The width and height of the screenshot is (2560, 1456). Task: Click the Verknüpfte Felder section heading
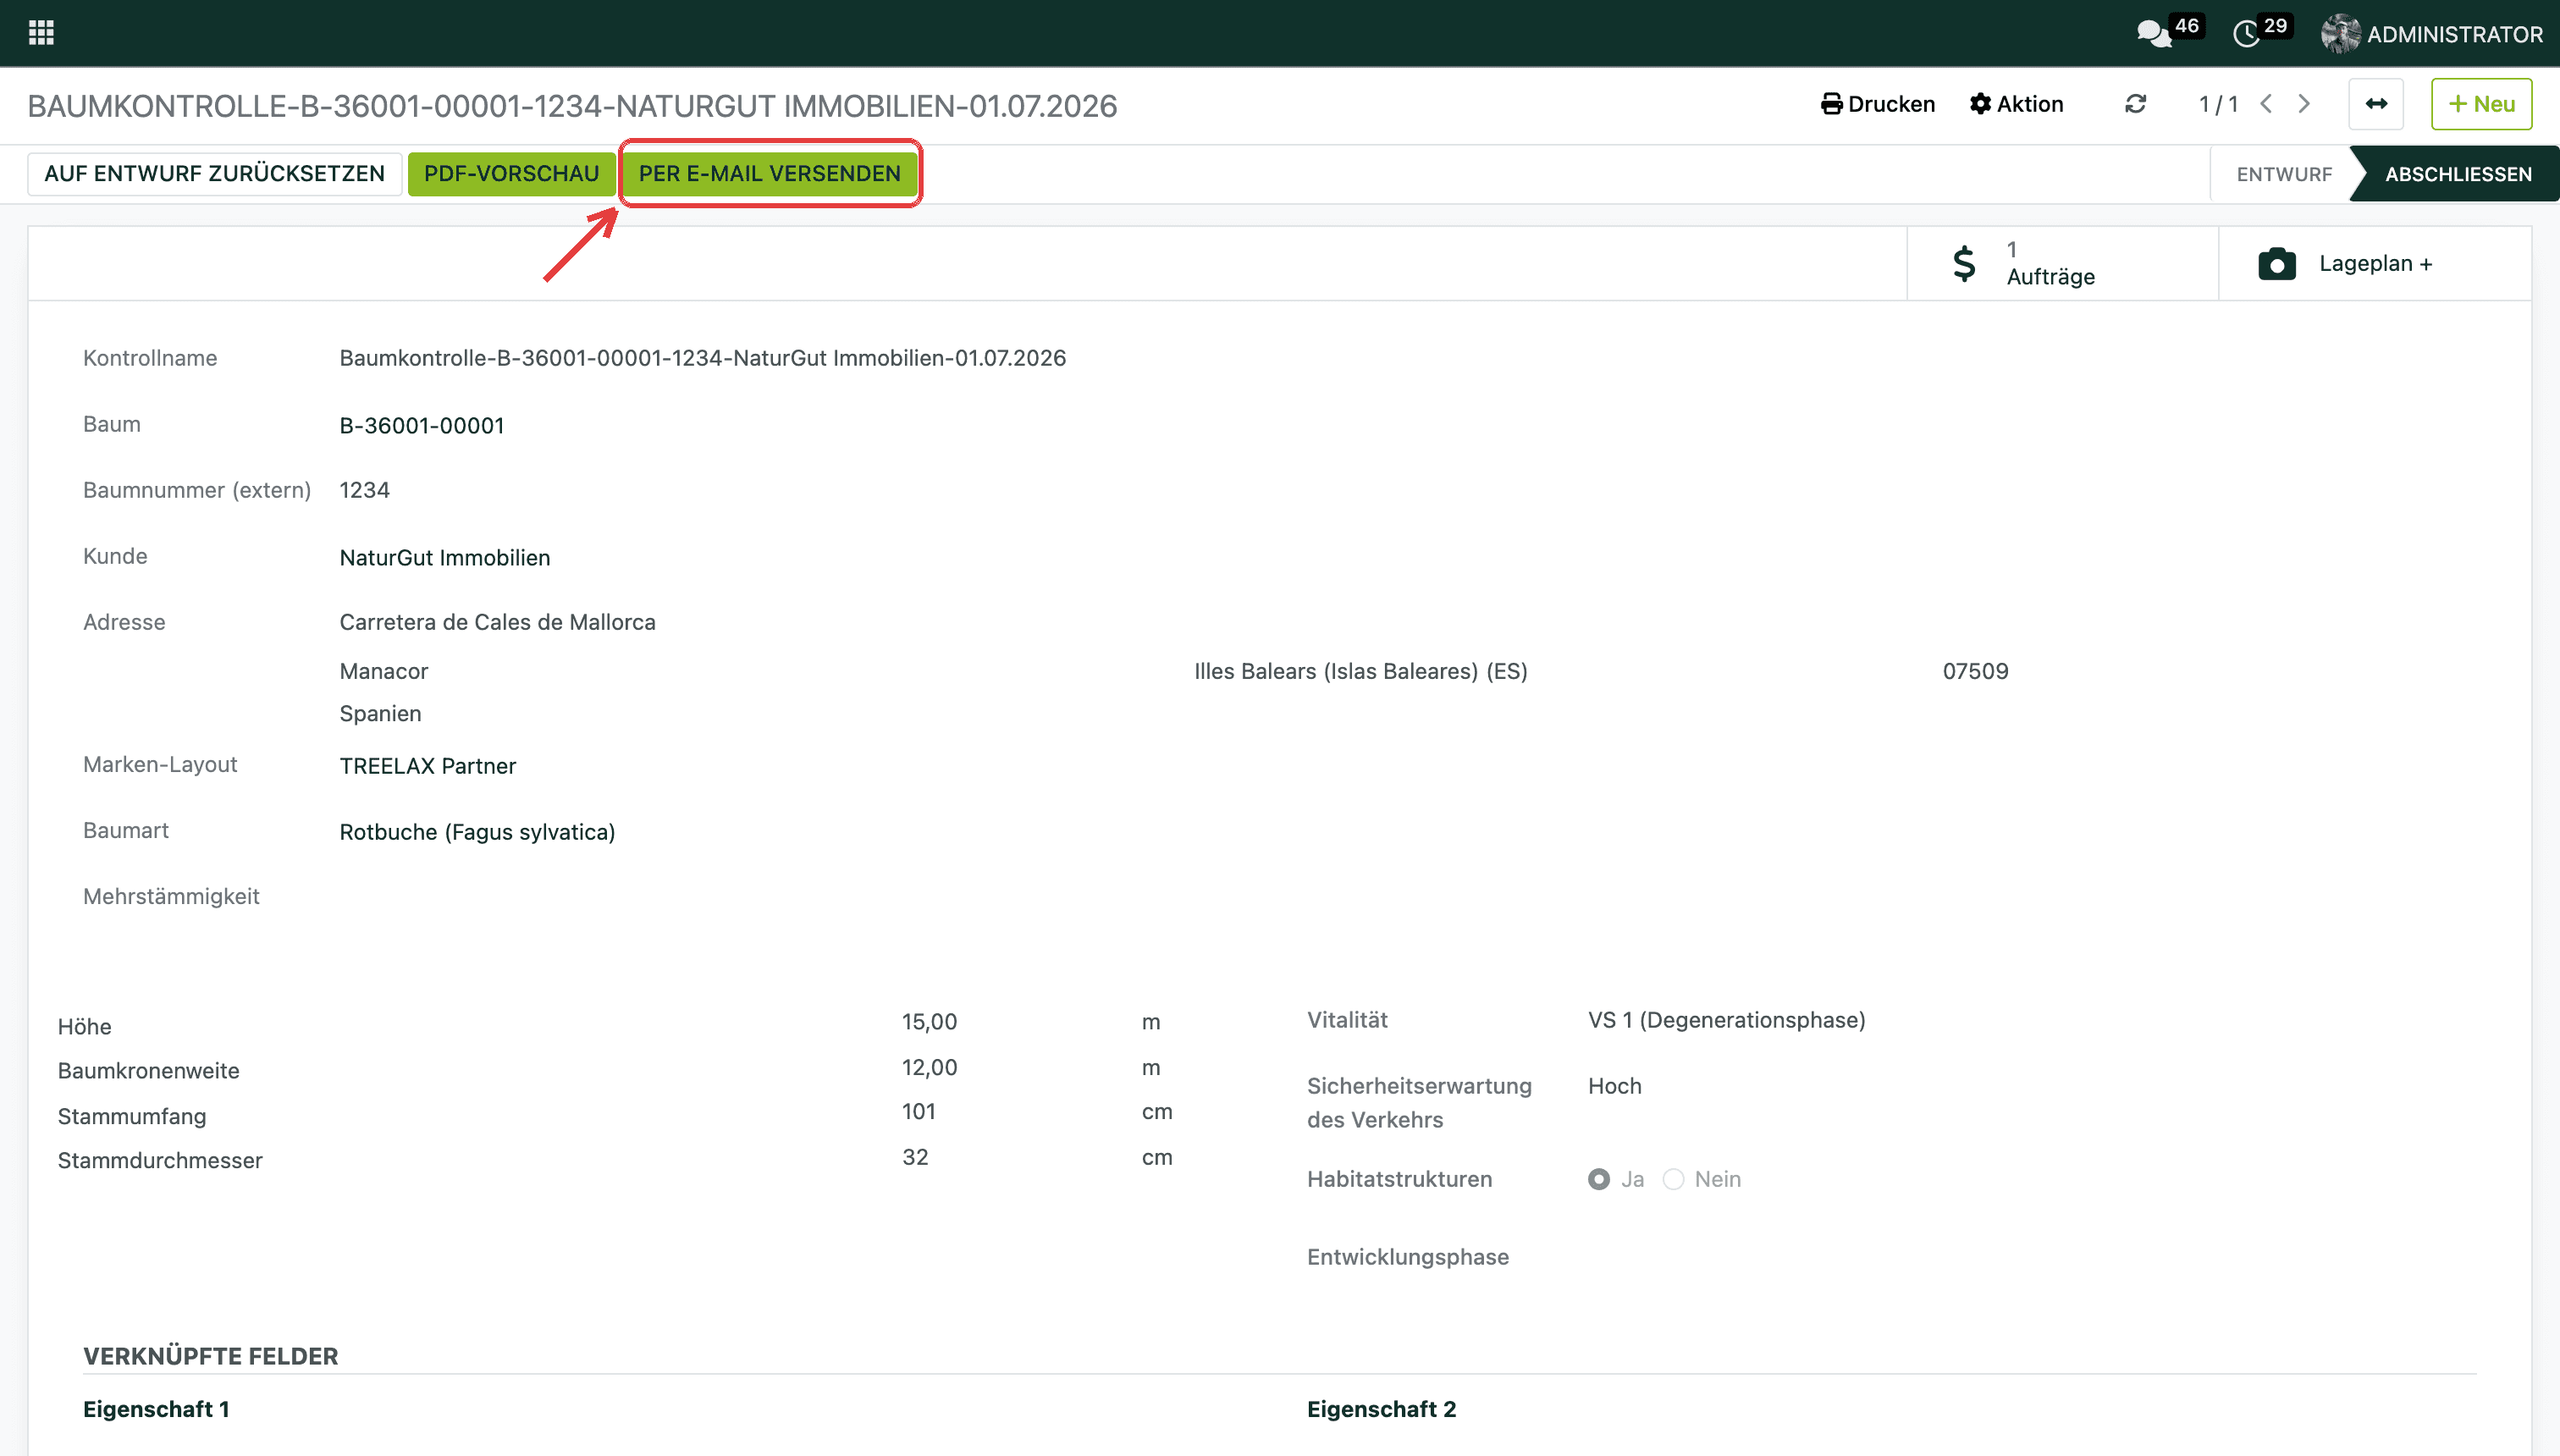pos(211,1356)
